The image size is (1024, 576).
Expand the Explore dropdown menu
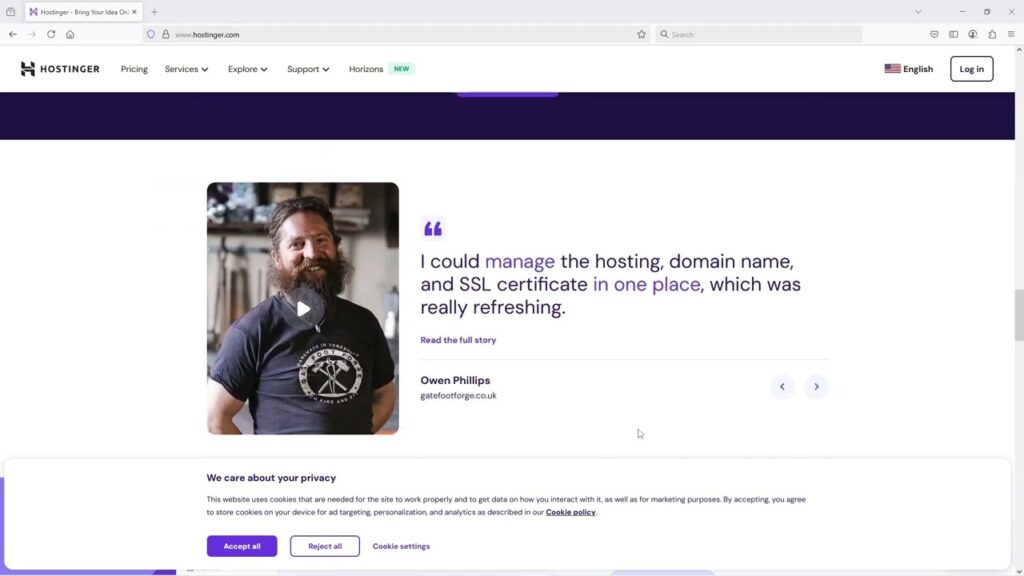[247, 69]
